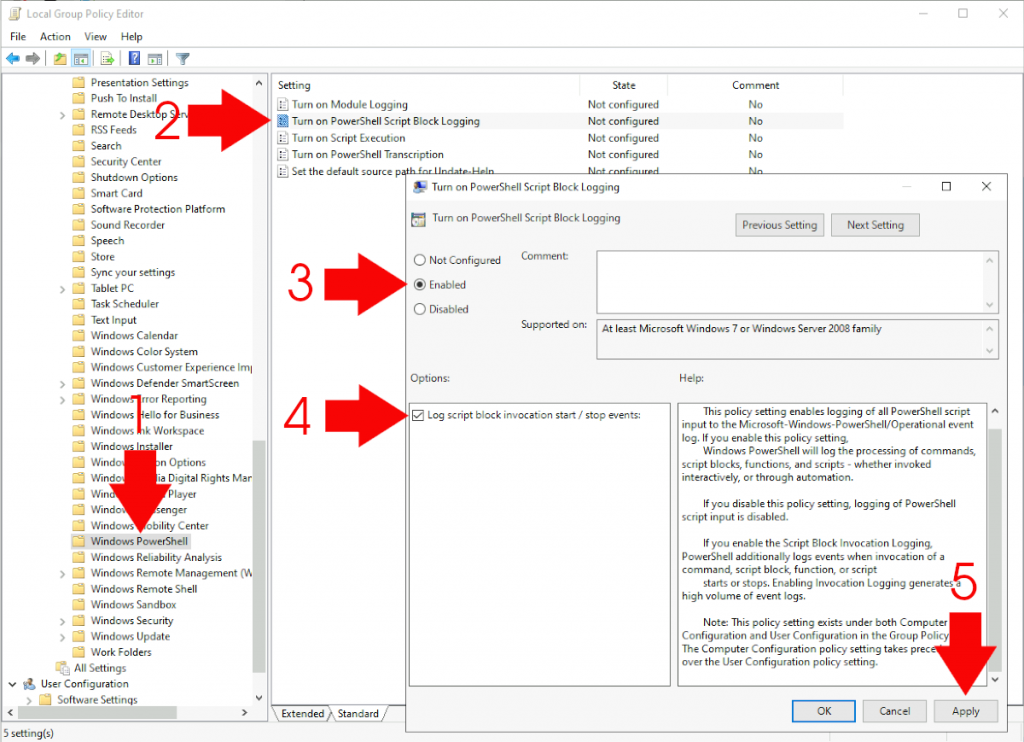Toggle the Show/Hide Action Pane icon
The image size is (1024, 742).
(155, 57)
